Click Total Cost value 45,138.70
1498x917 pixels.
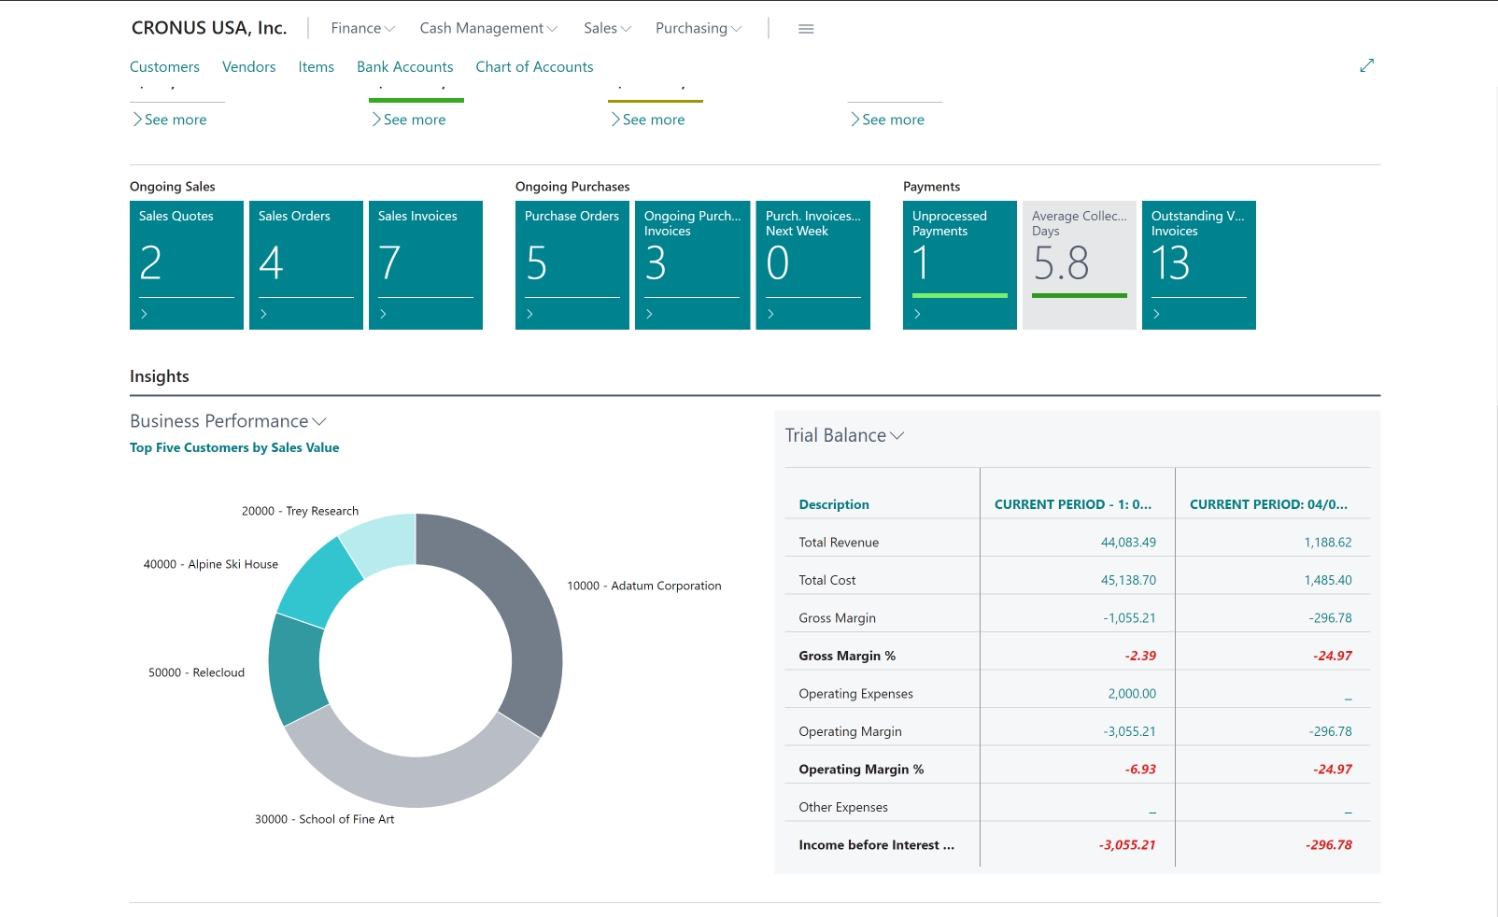1128,581
